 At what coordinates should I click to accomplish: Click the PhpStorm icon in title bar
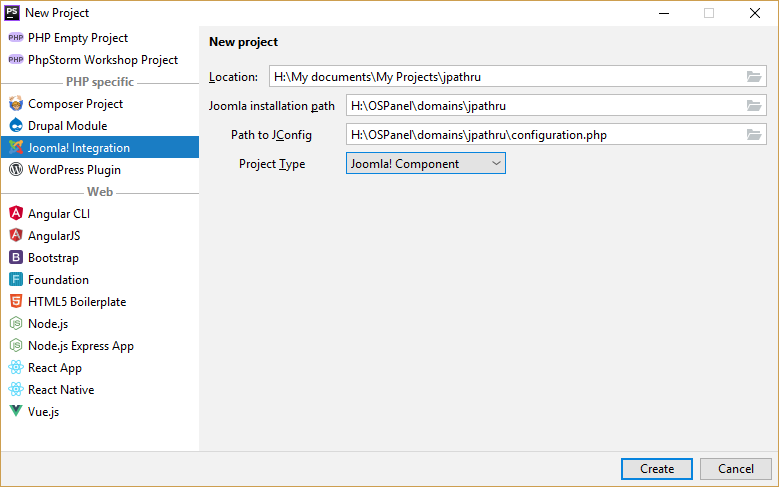(12, 12)
